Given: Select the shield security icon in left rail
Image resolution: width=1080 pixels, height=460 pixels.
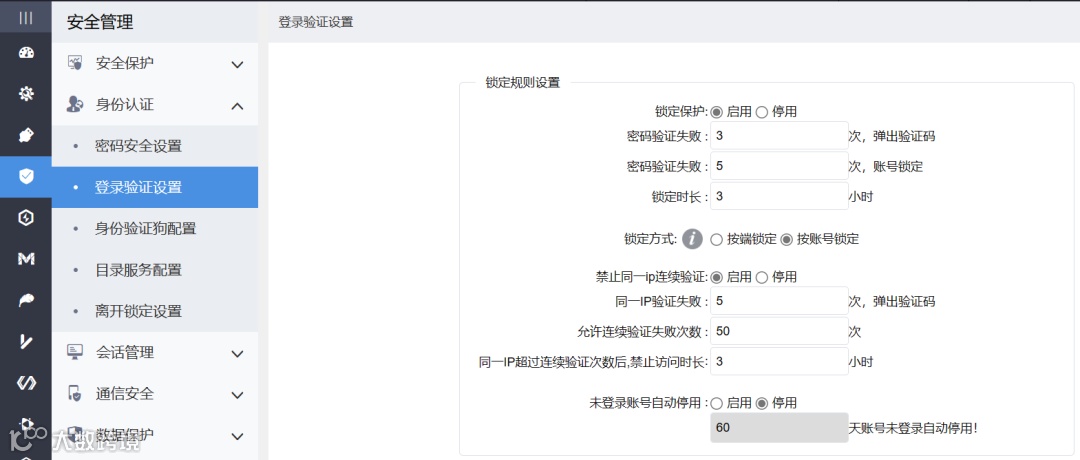Looking at the screenshot, I should (25, 177).
